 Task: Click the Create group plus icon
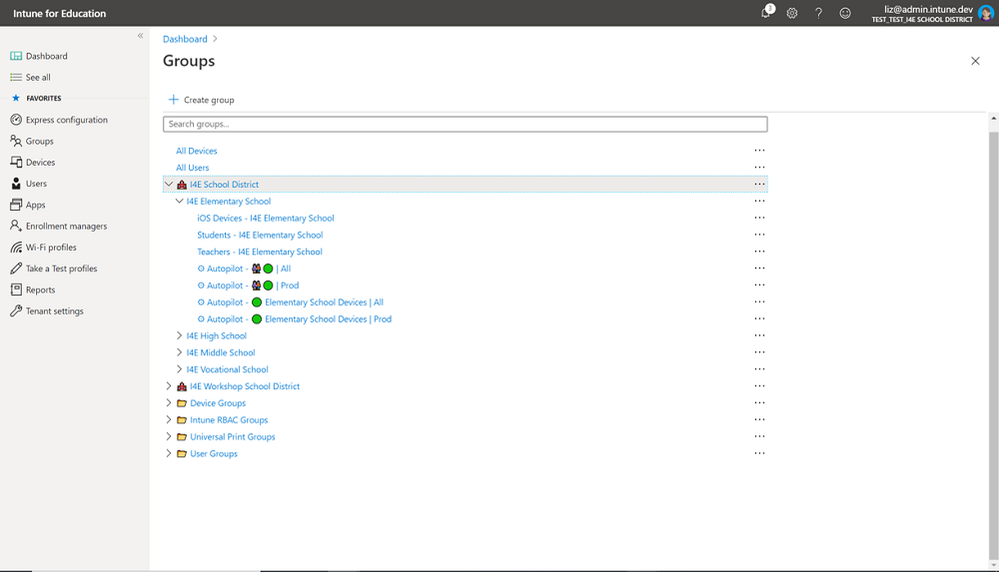(173, 99)
